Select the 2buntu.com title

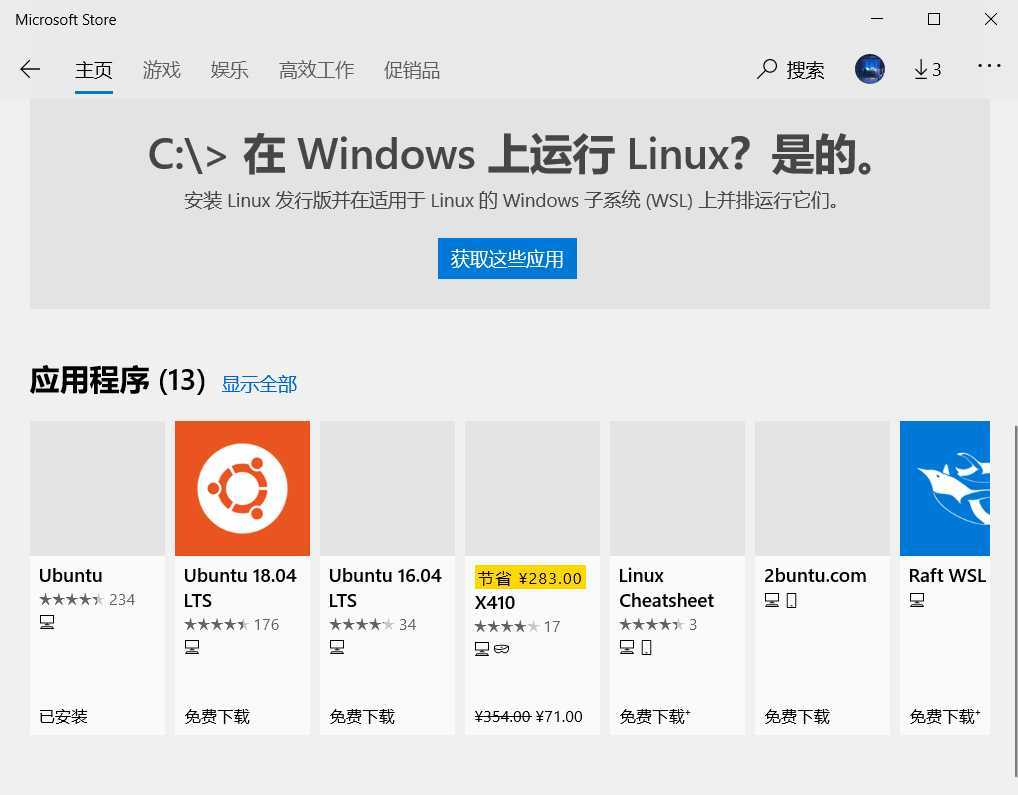(x=815, y=576)
